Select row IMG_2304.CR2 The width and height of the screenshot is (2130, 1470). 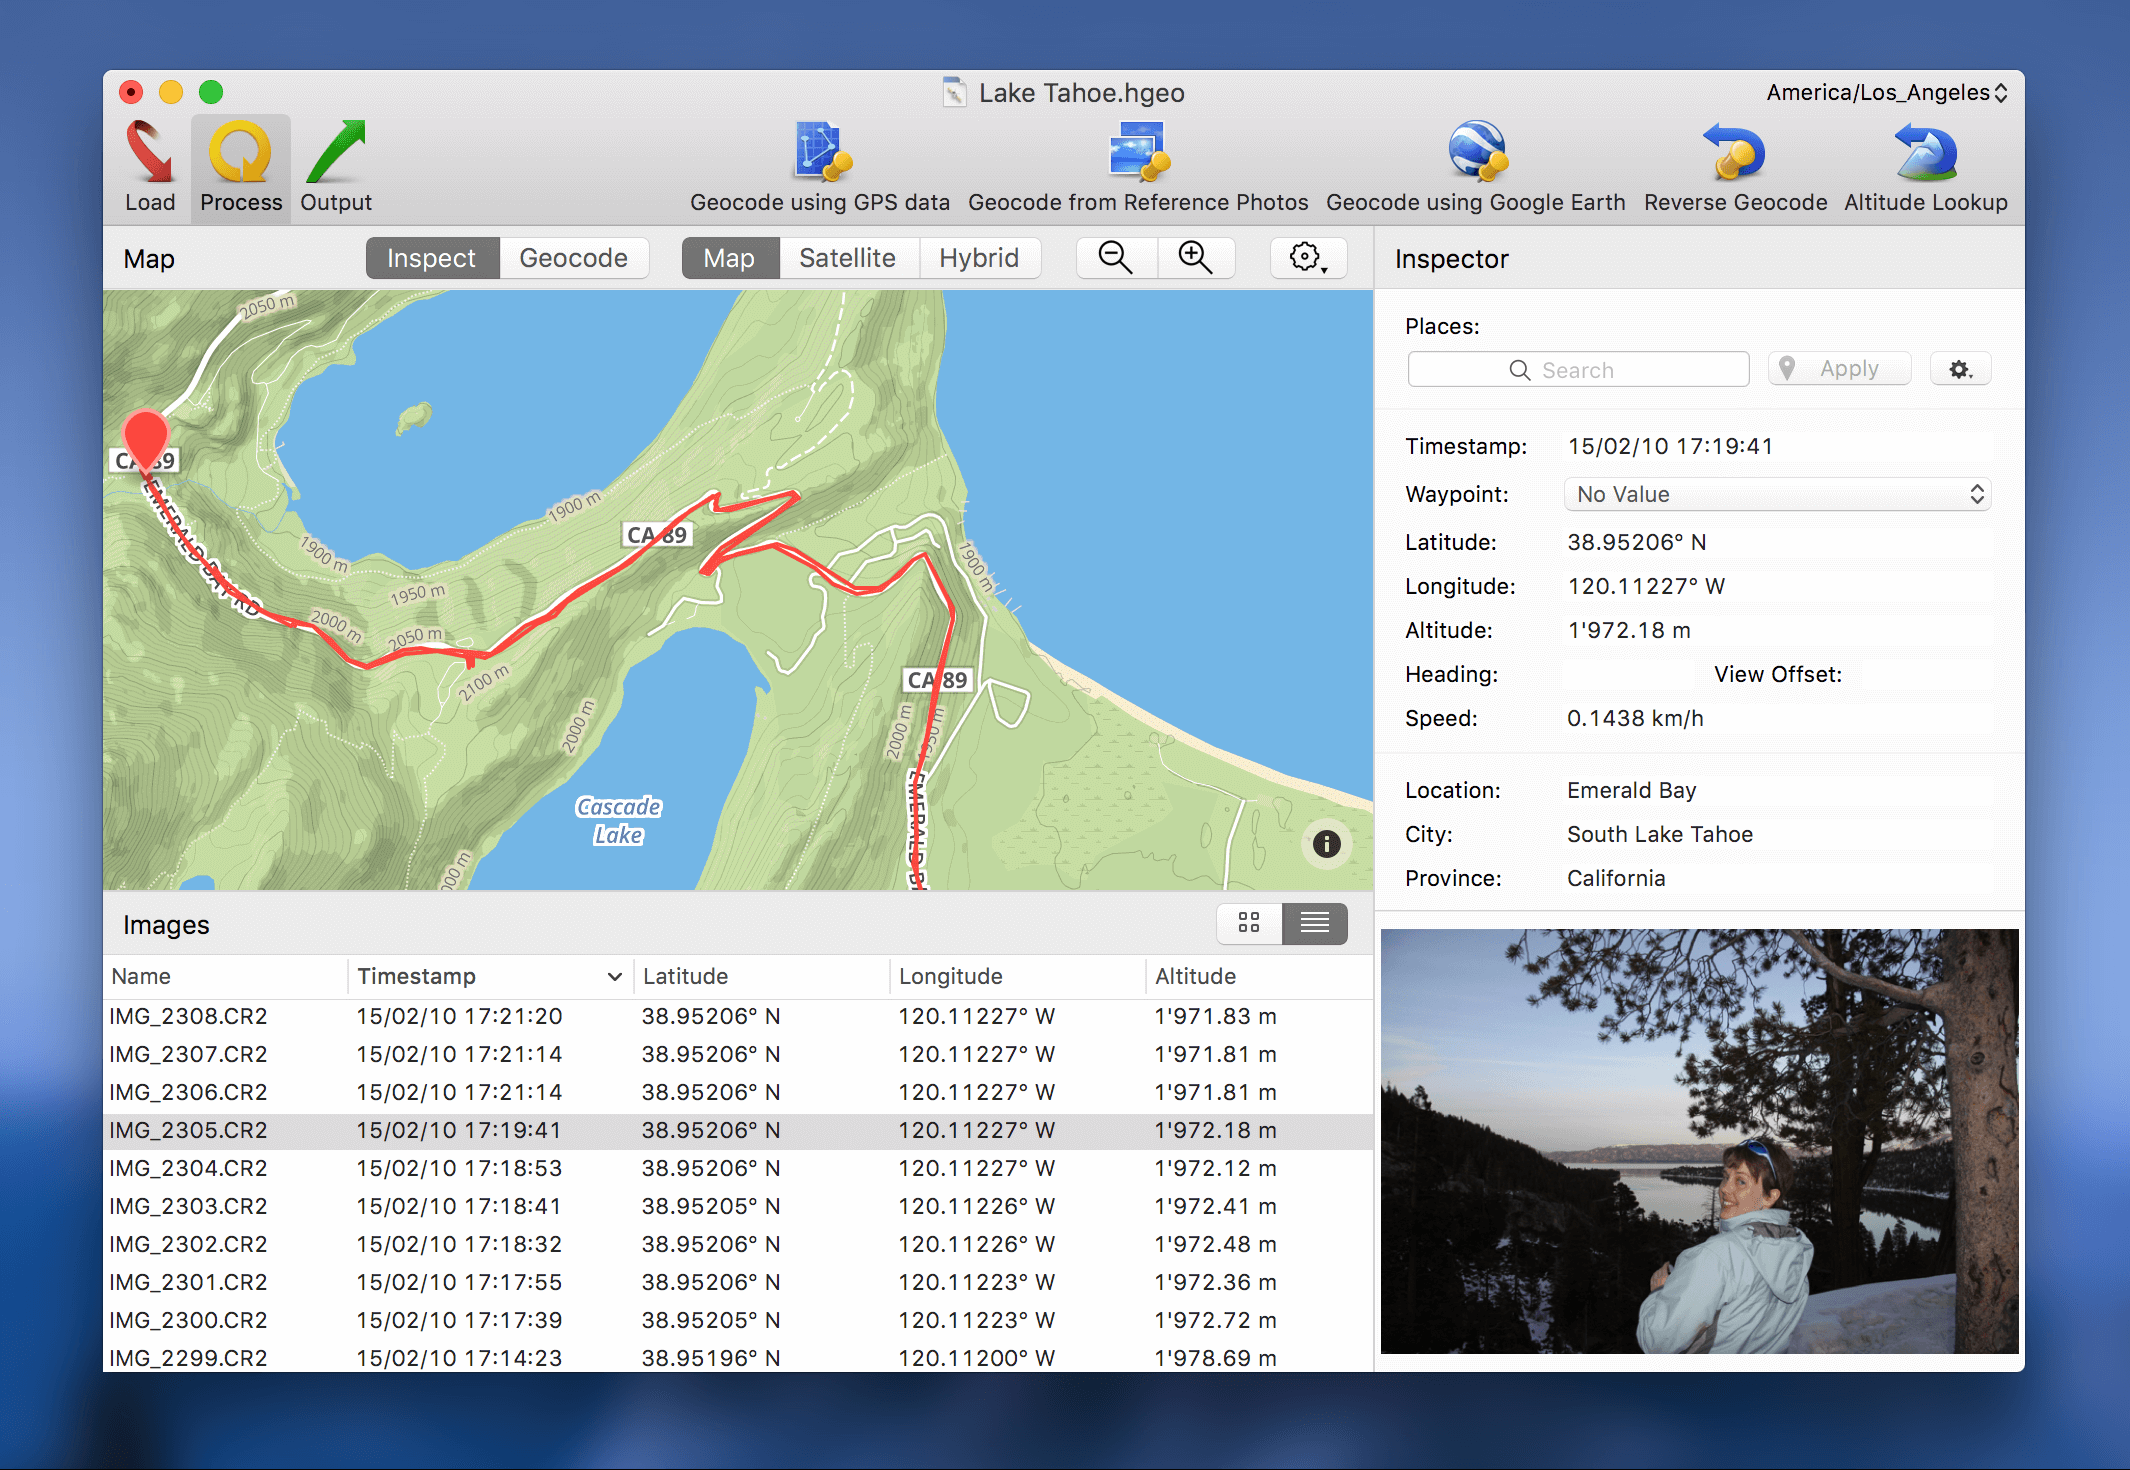738,1169
